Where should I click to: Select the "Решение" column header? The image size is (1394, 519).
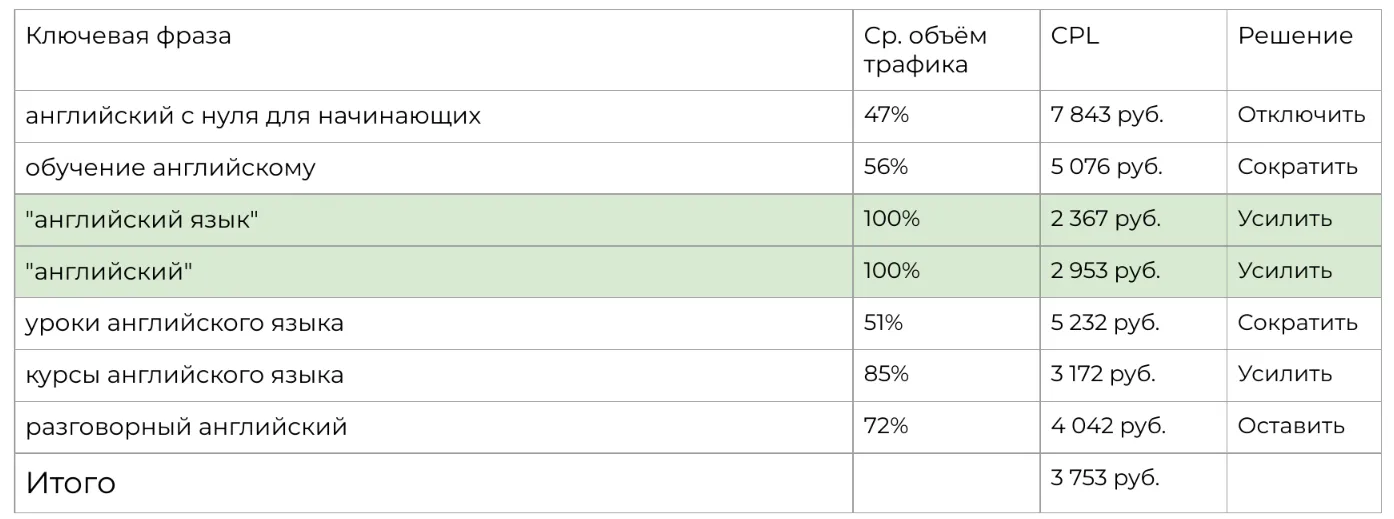pos(1295,37)
